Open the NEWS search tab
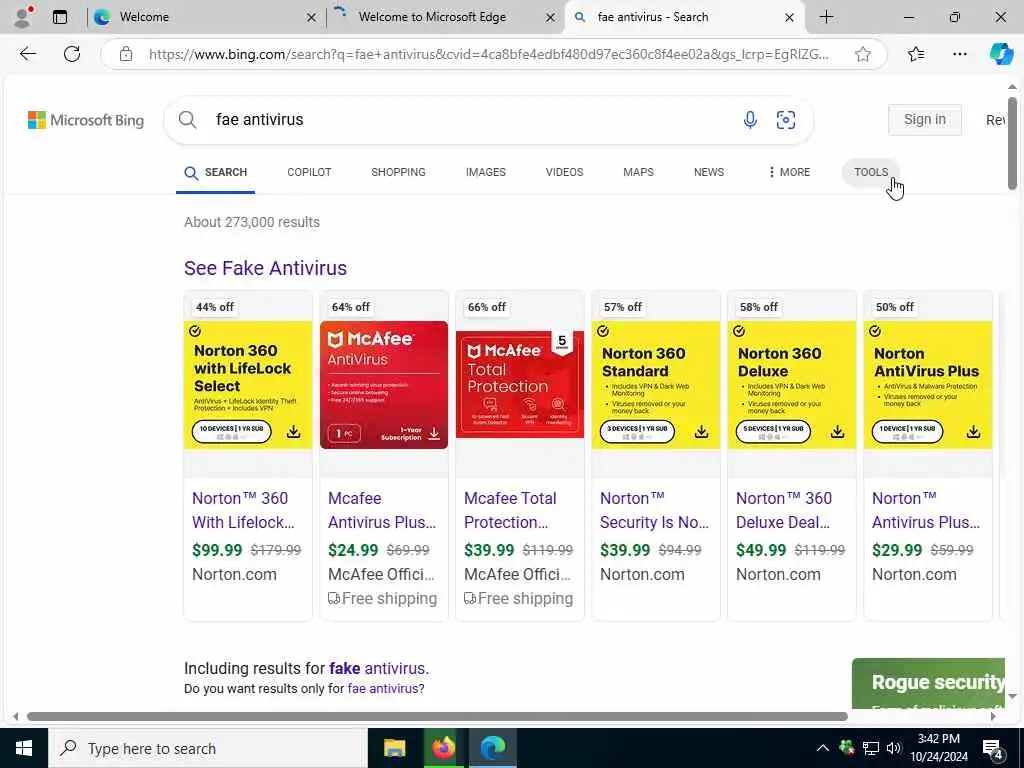 [x=709, y=172]
